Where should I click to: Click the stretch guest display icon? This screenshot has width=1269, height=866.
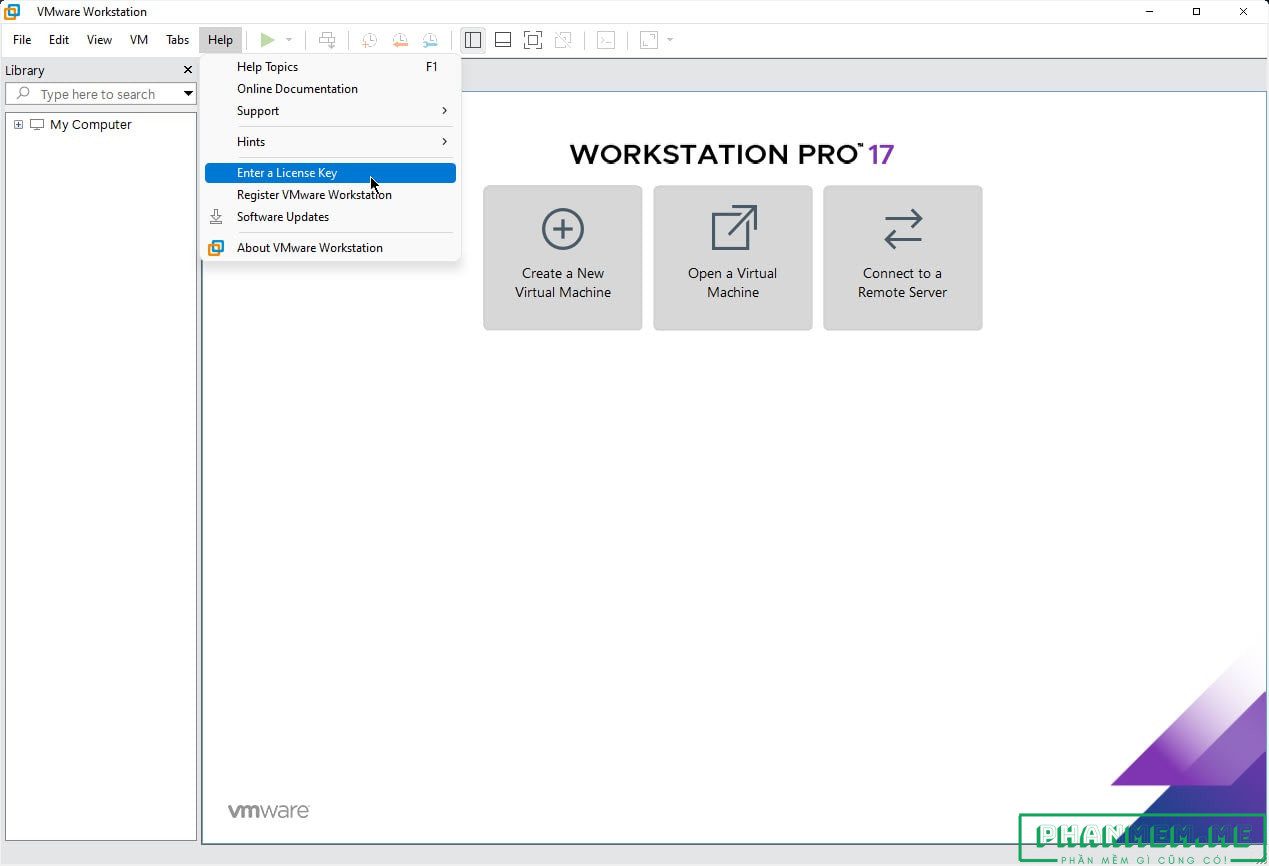[x=649, y=40]
